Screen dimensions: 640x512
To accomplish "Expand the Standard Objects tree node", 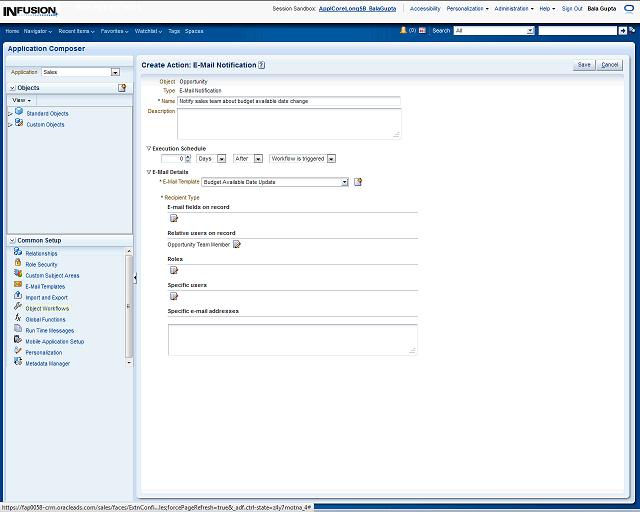I will click(x=10, y=113).
